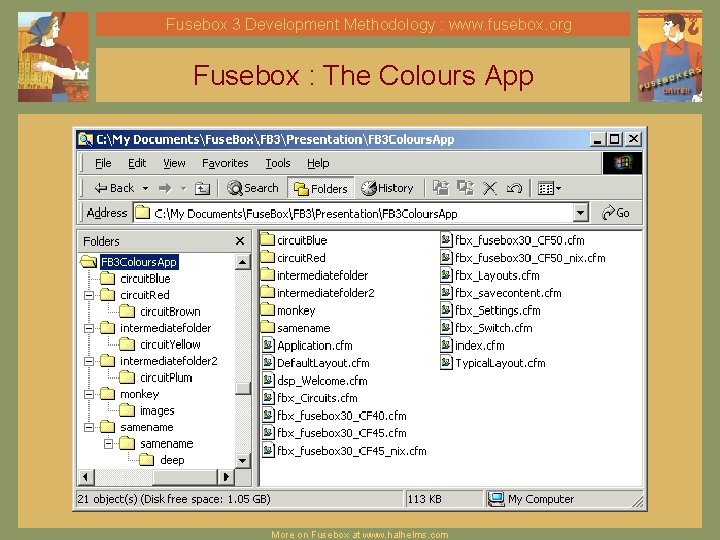Select the deep folder in tree

(x=172, y=460)
